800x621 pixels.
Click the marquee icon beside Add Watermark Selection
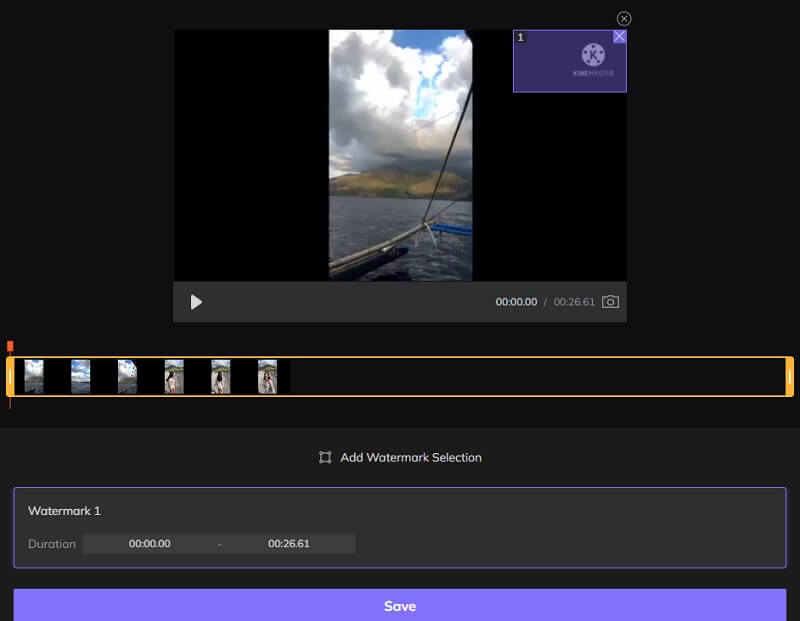pos(326,457)
